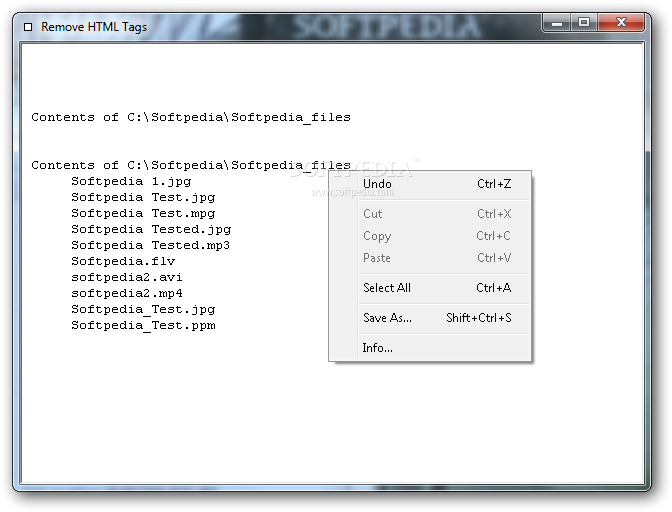672x512 pixels.
Task: Choose Copy in the context menu
Action: coord(430,236)
